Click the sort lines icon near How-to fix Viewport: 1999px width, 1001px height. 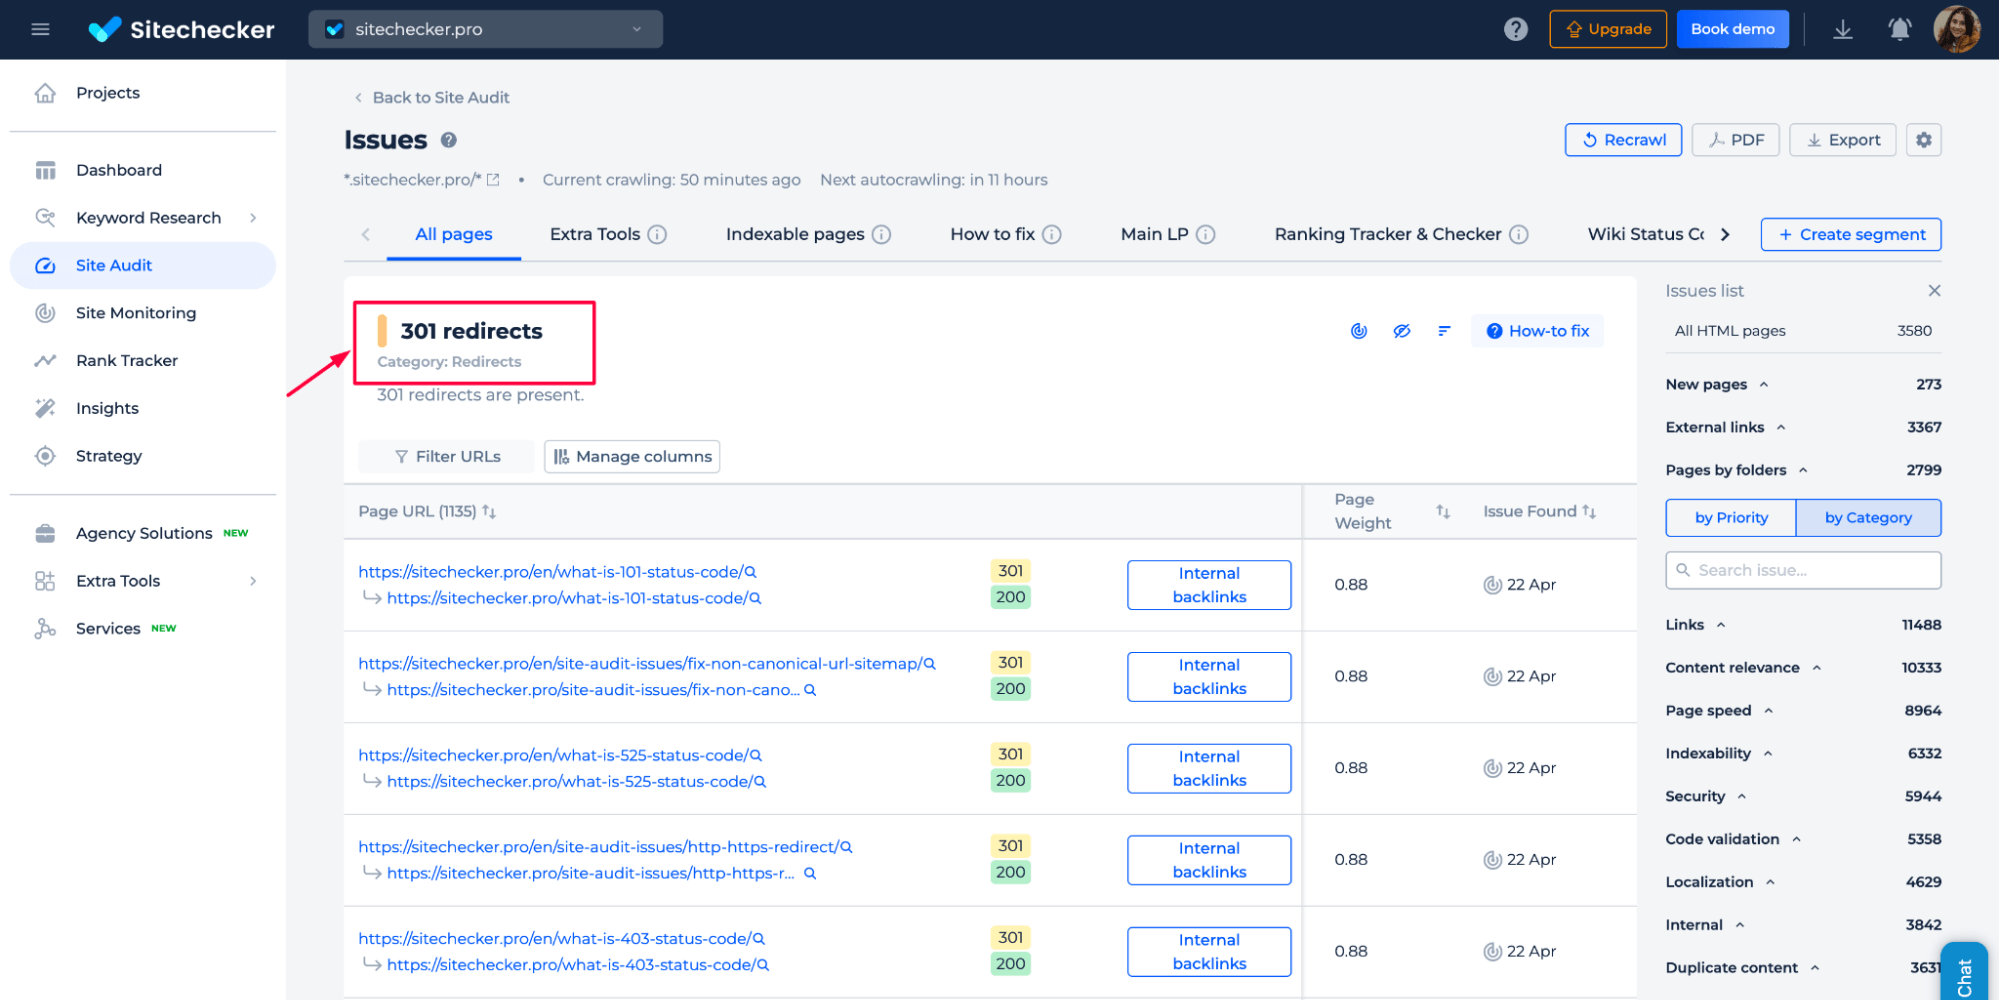click(1444, 331)
